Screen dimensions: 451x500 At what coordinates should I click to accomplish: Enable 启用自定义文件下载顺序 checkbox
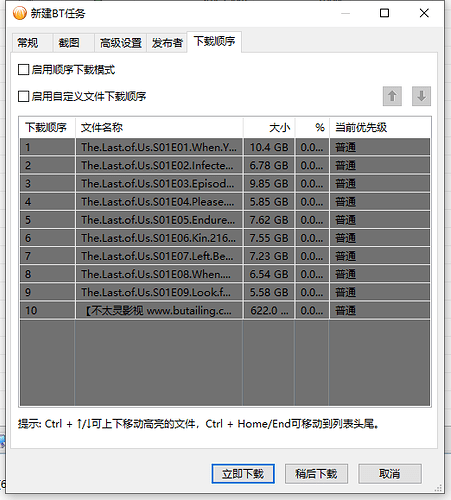click(23, 96)
